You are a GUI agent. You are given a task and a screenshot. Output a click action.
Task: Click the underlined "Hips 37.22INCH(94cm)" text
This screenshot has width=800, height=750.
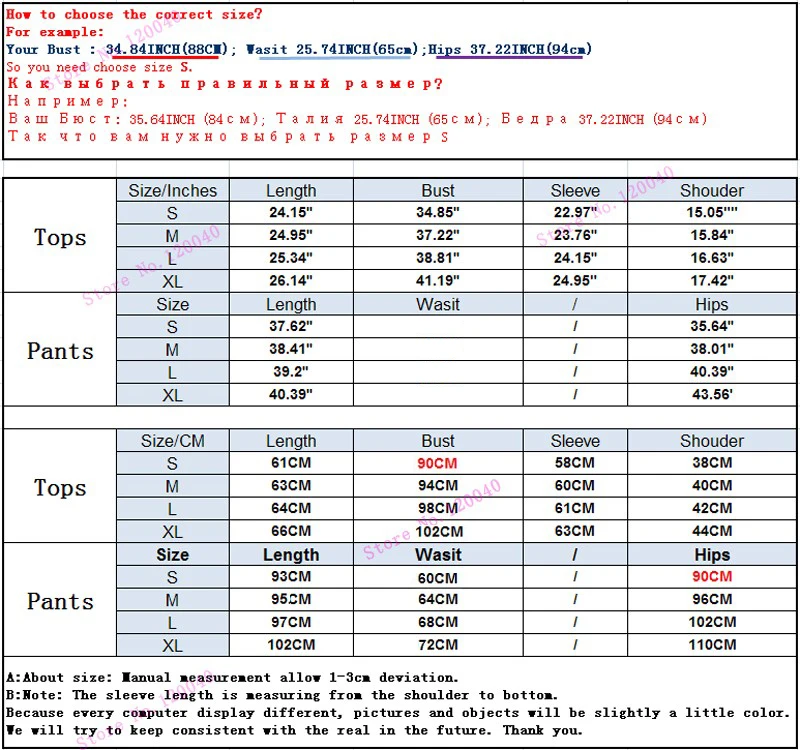(510, 49)
